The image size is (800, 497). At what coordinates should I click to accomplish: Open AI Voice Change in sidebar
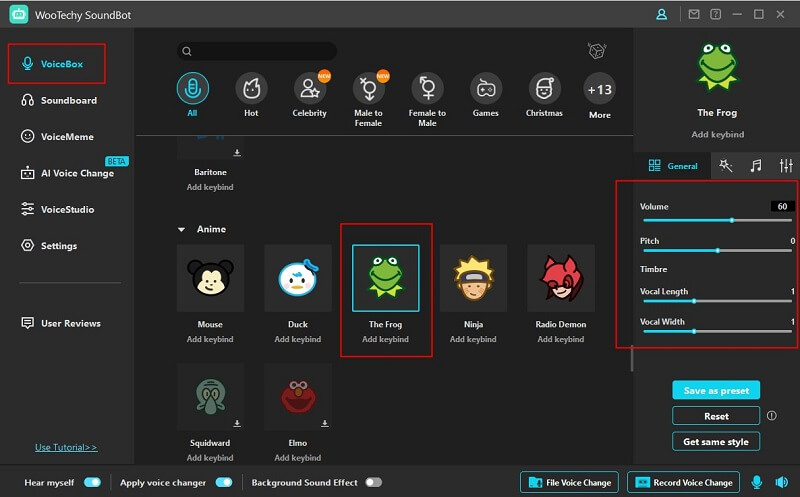coord(67,173)
